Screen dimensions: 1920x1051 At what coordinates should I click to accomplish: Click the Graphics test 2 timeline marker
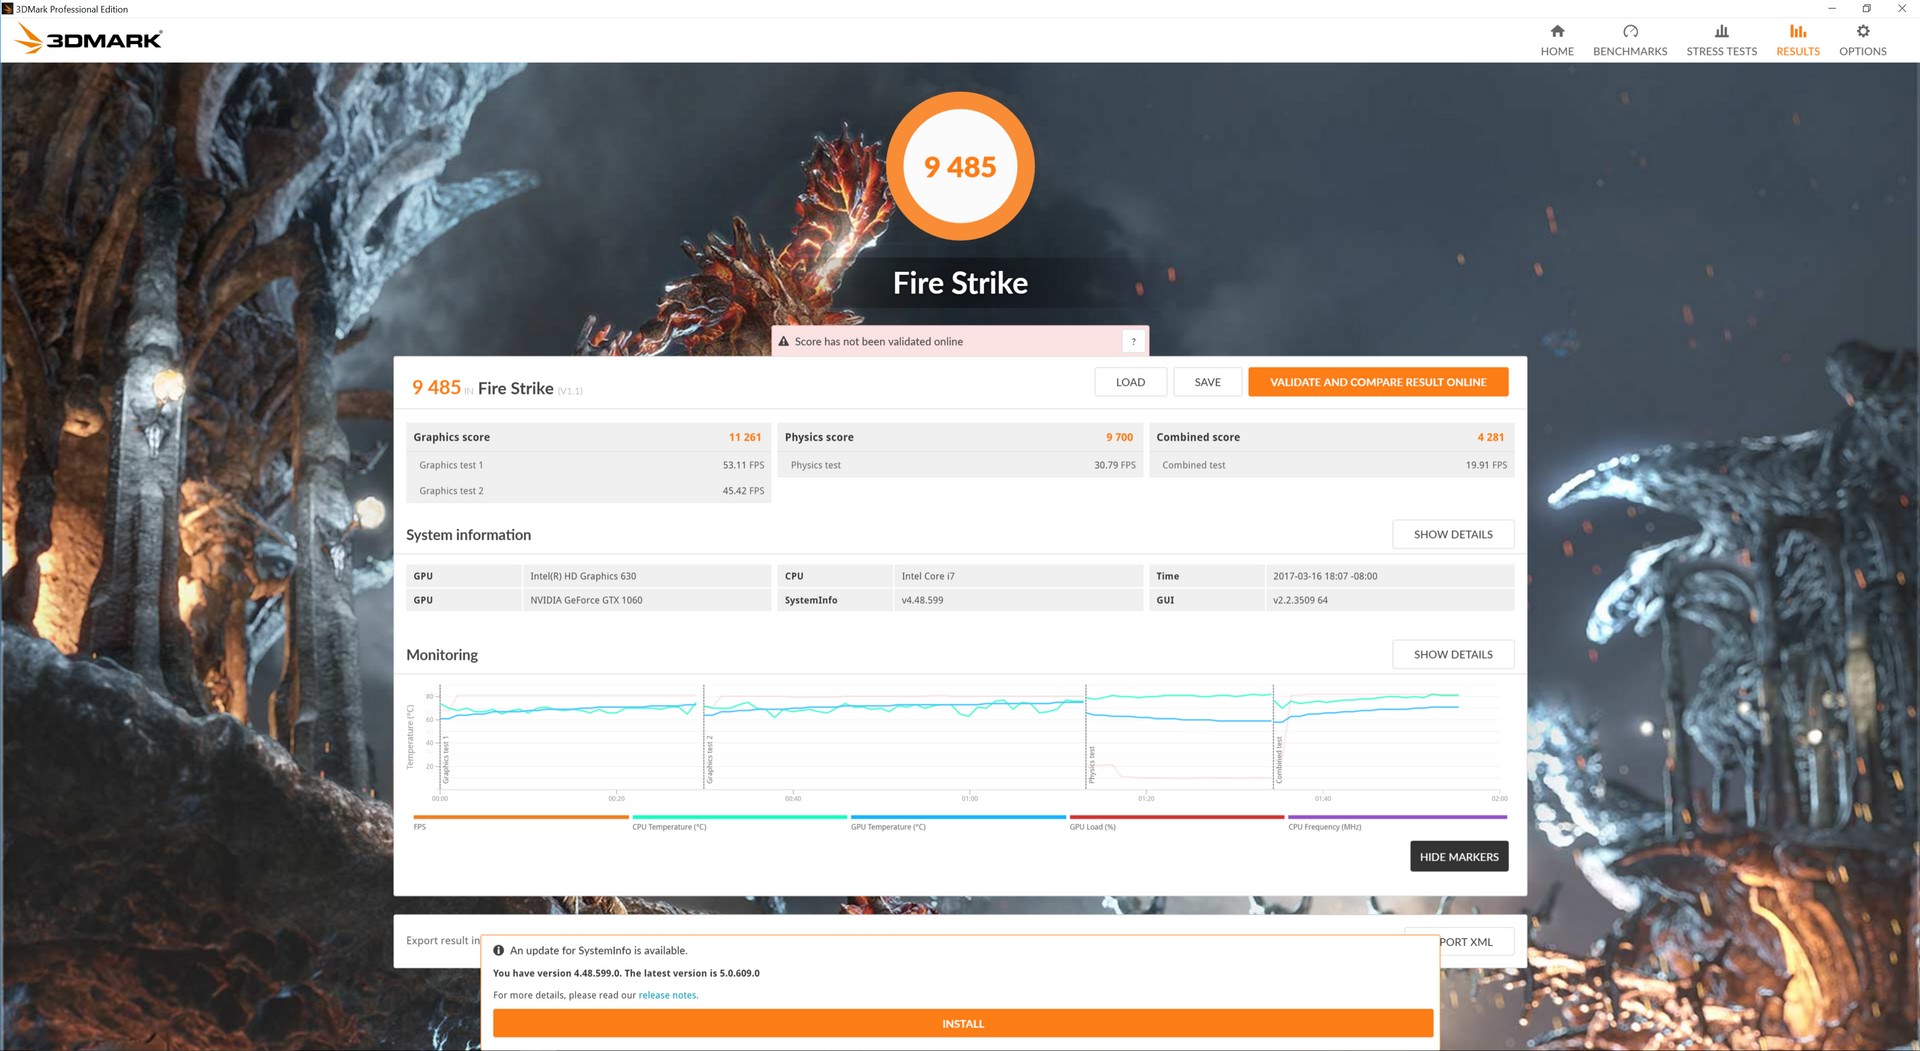710,762
